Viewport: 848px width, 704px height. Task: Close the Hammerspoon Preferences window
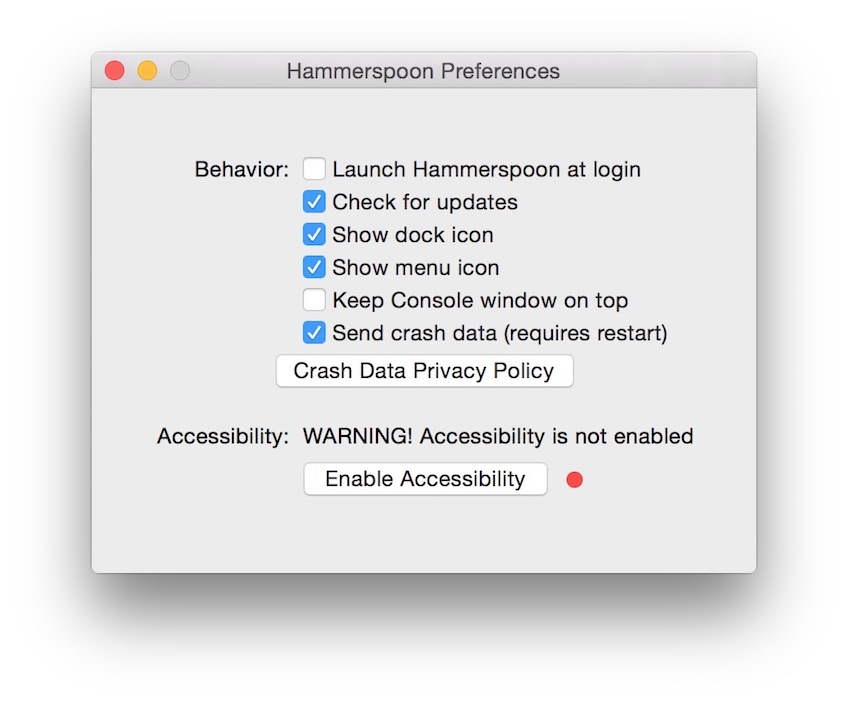pyautogui.click(x=115, y=71)
